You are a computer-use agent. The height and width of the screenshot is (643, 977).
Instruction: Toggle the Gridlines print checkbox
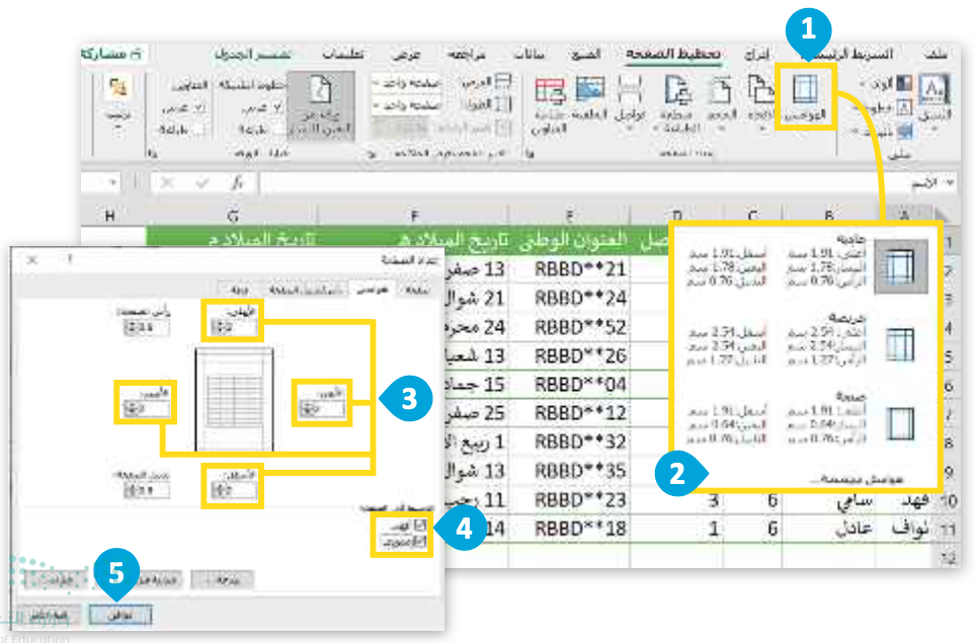tap(279, 129)
